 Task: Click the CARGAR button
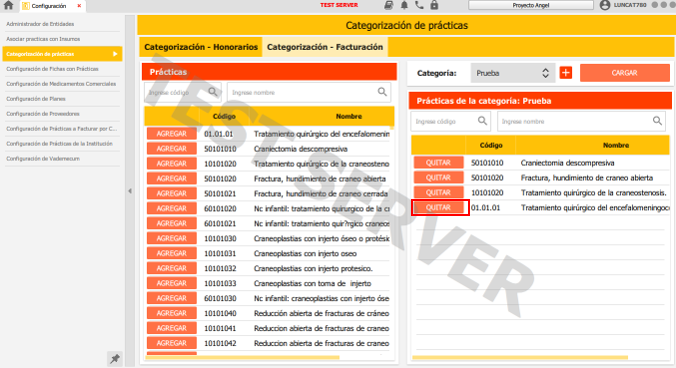coord(624,73)
